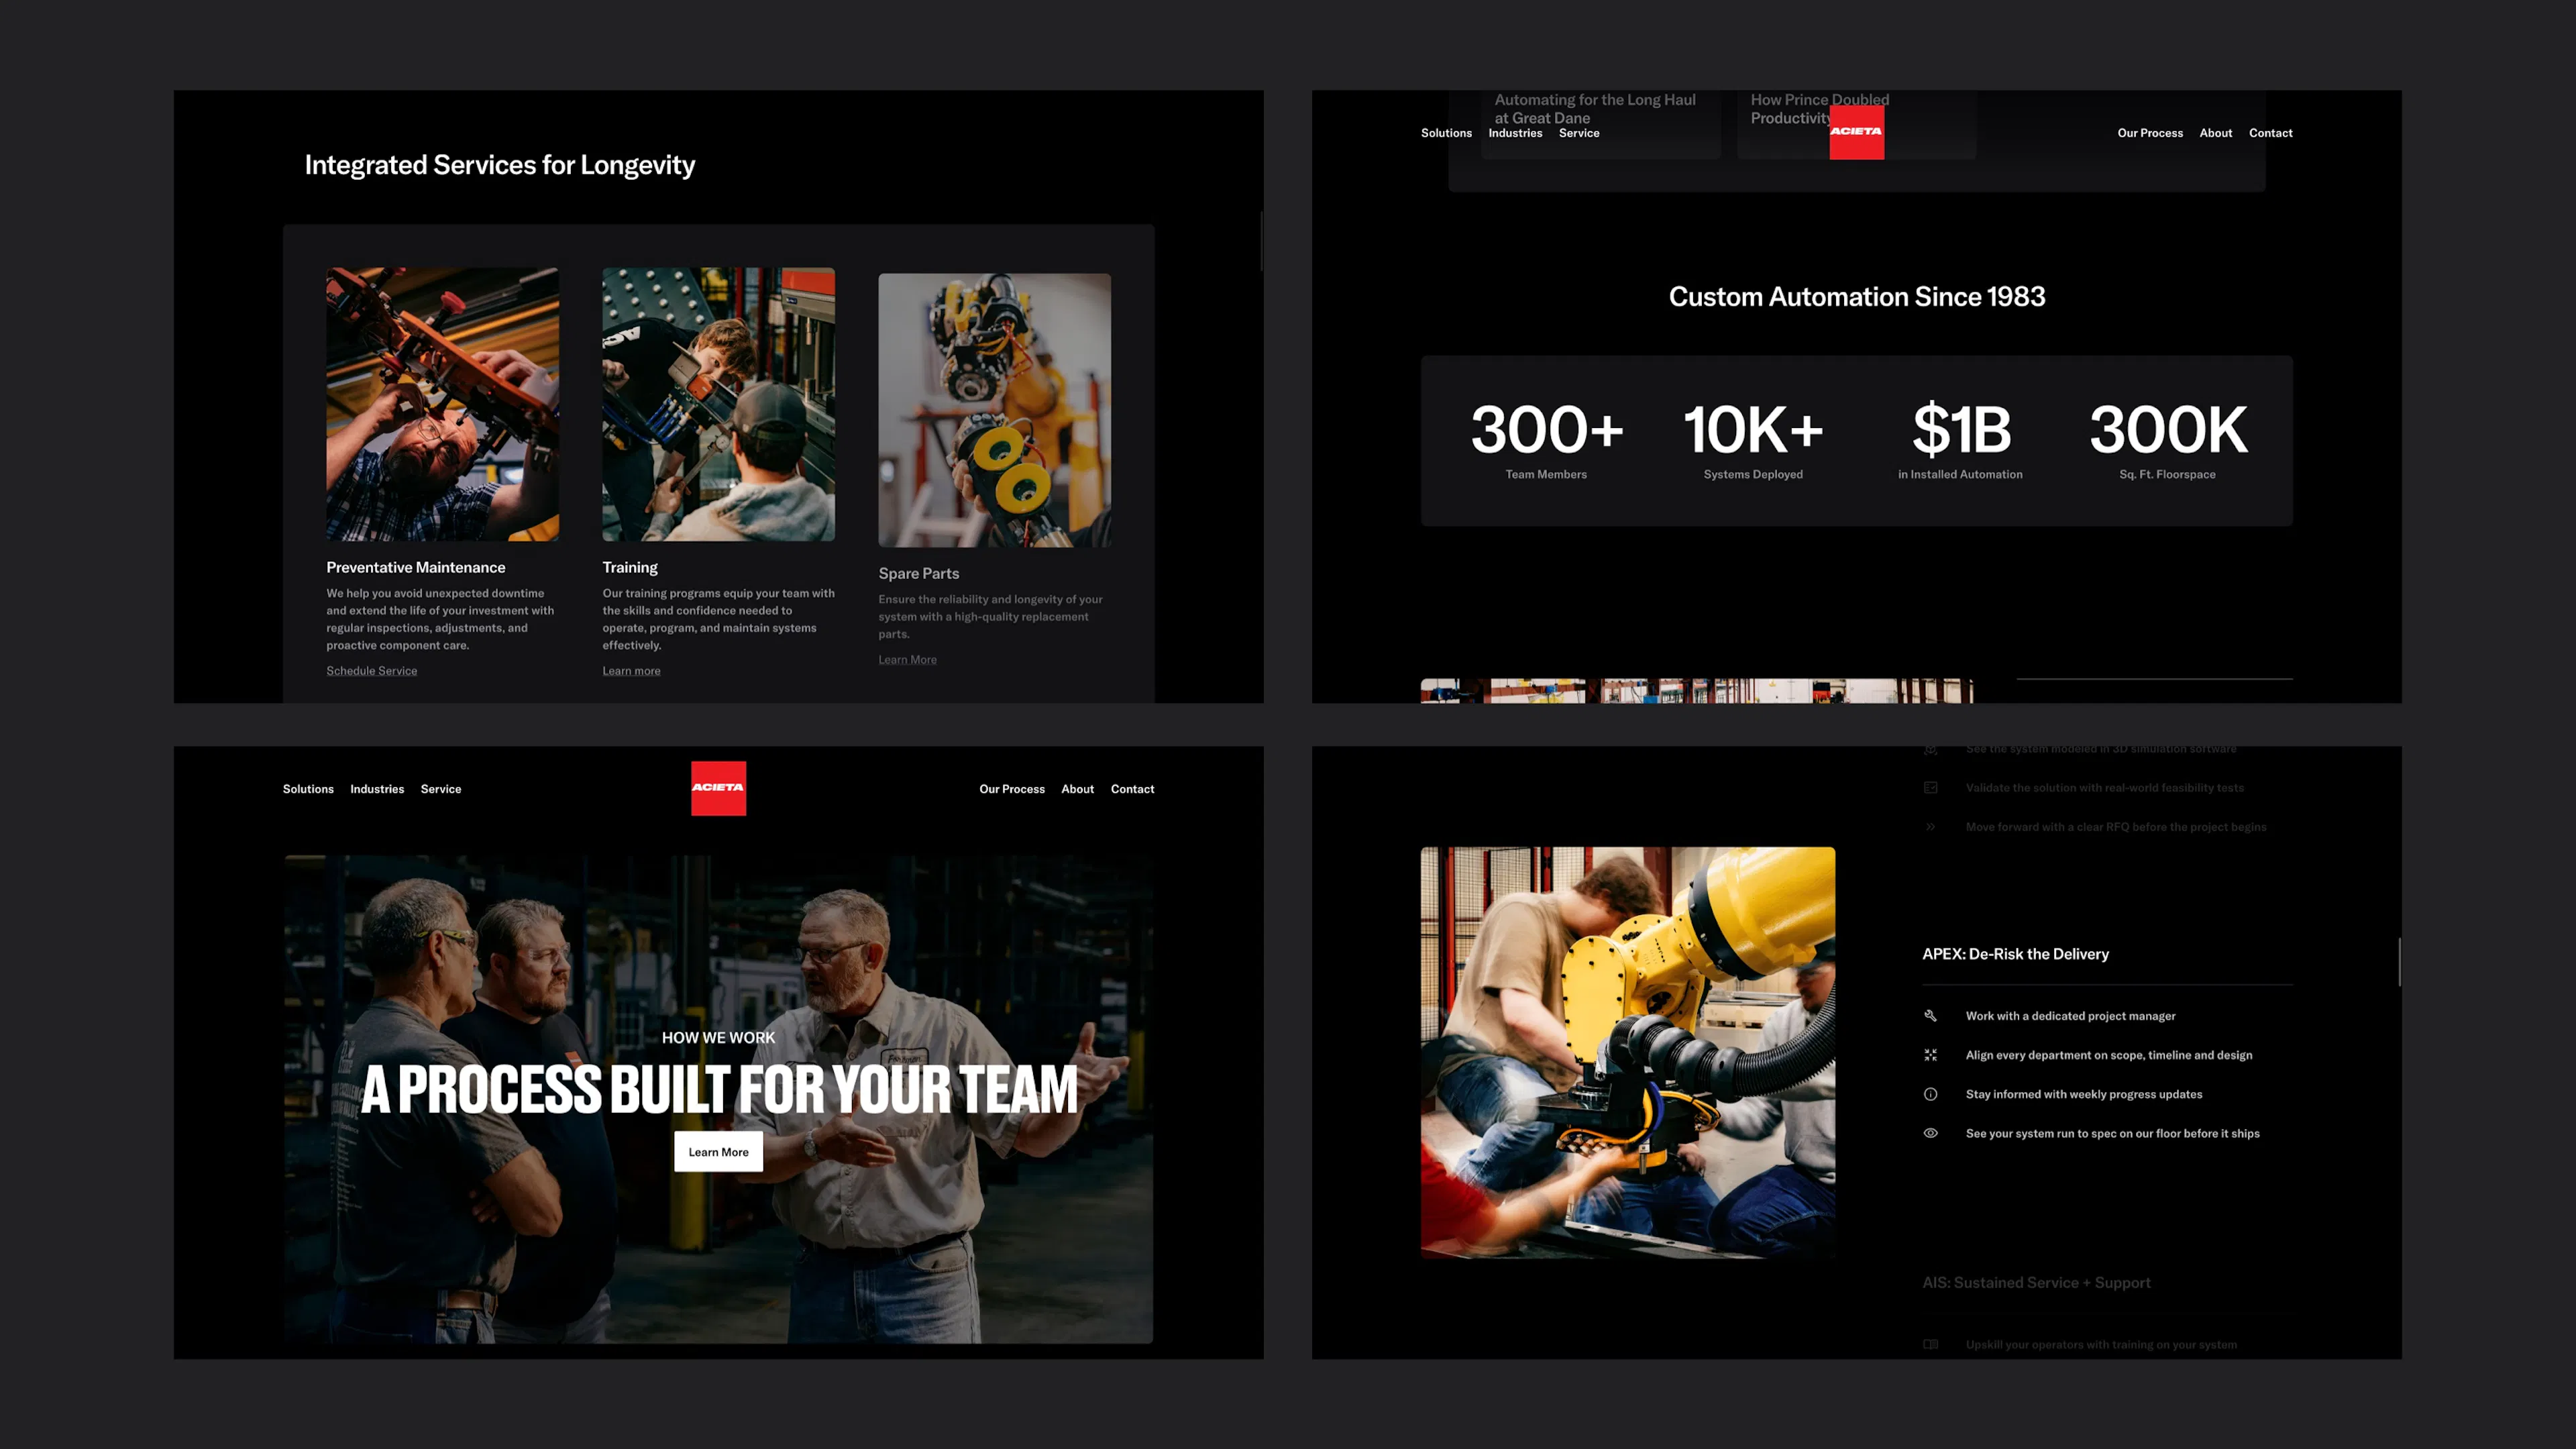Click the double-chevron icon beside 'Move forward with a clear RFQ'
The width and height of the screenshot is (2576, 1449).
(1930, 827)
